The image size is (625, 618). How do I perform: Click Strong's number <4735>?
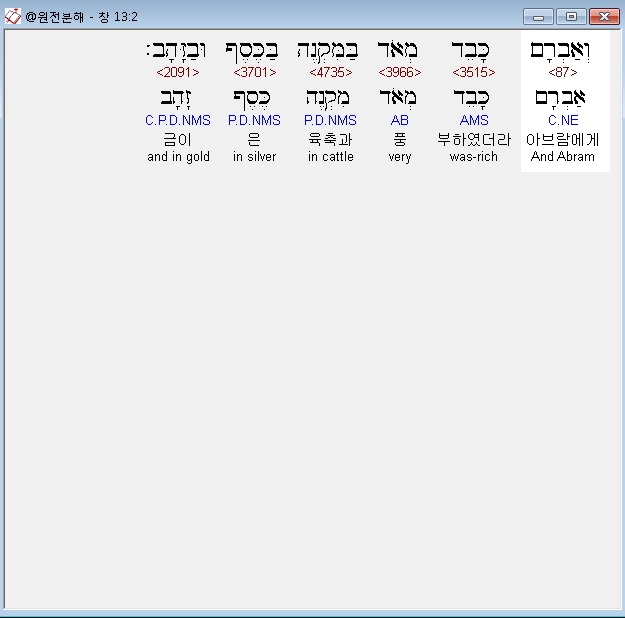click(330, 72)
